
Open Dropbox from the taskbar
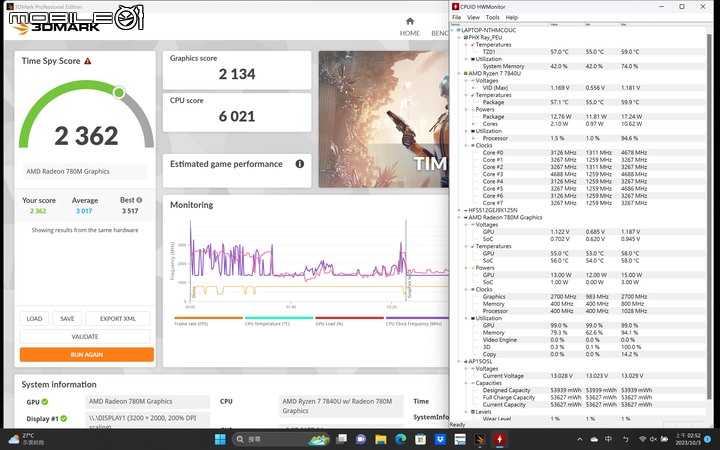coord(440,439)
